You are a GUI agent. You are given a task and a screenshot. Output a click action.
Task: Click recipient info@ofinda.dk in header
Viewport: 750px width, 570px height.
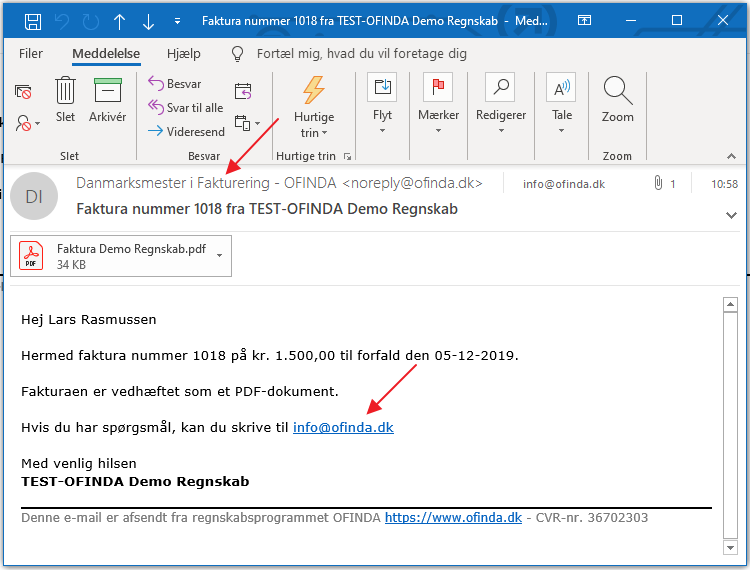pyautogui.click(x=564, y=184)
